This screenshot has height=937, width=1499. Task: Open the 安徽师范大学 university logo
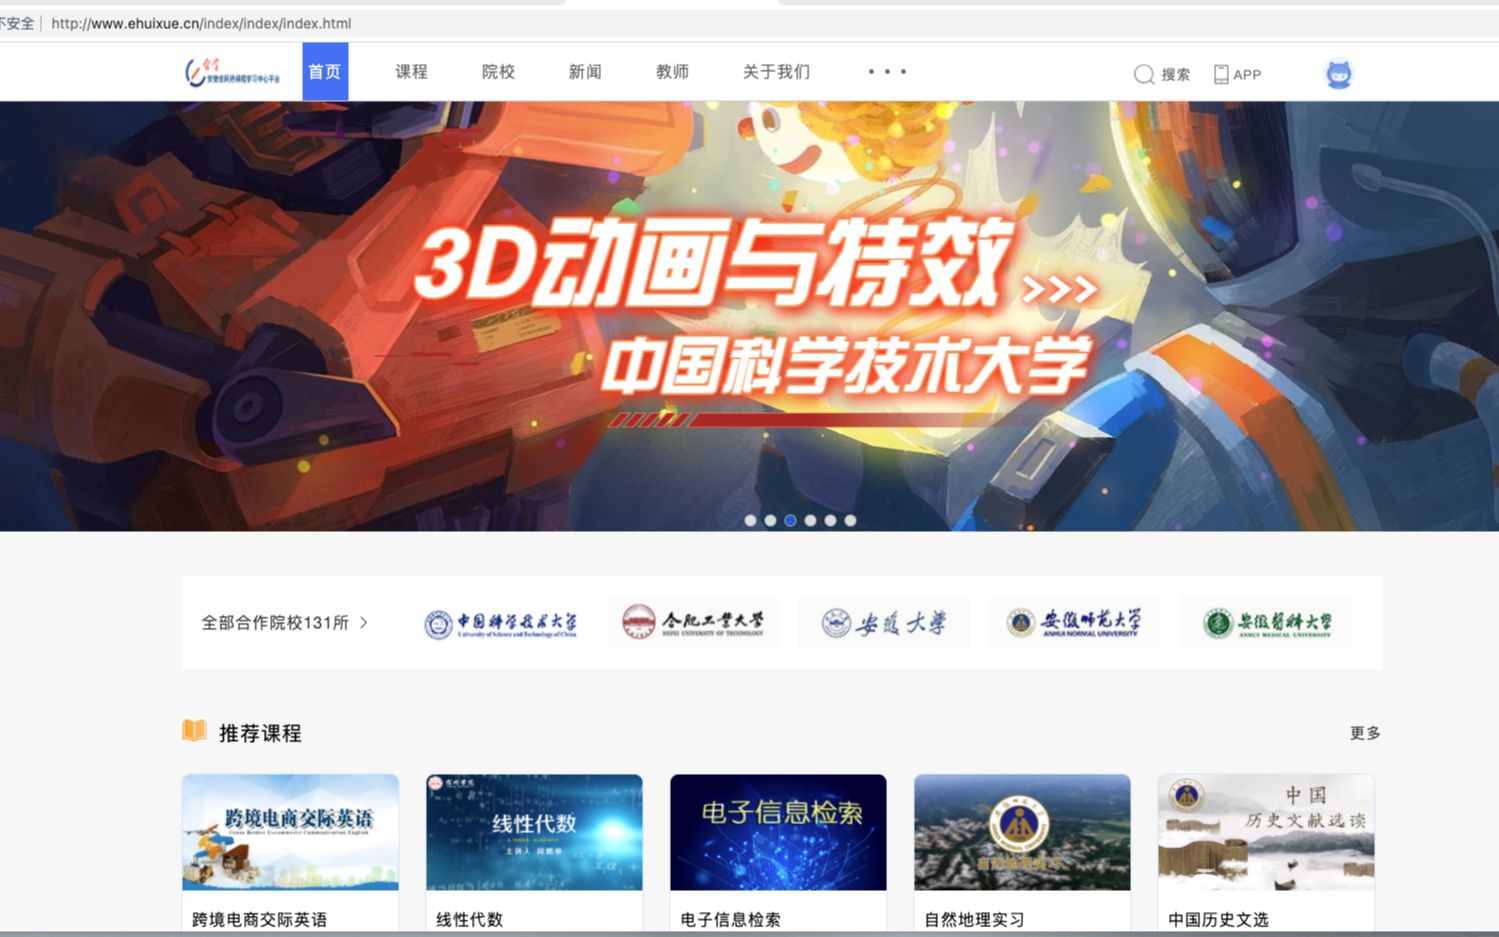pyautogui.click(x=1075, y=622)
